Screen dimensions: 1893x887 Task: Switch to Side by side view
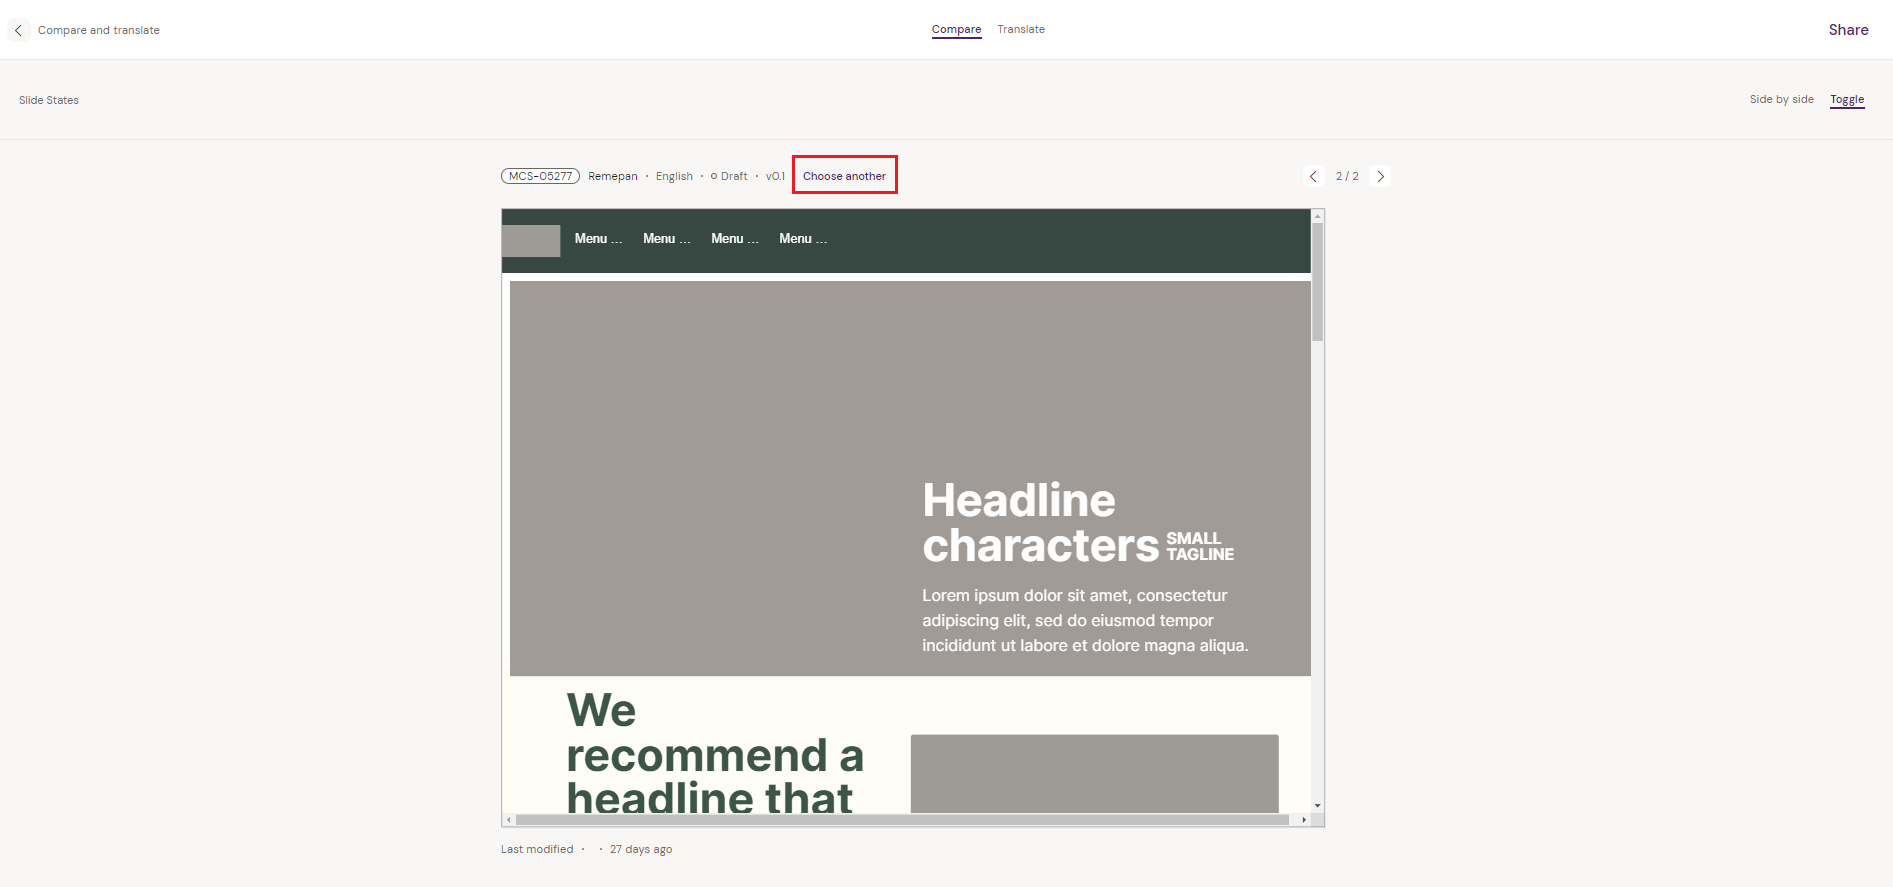(x=1781, y=99)
